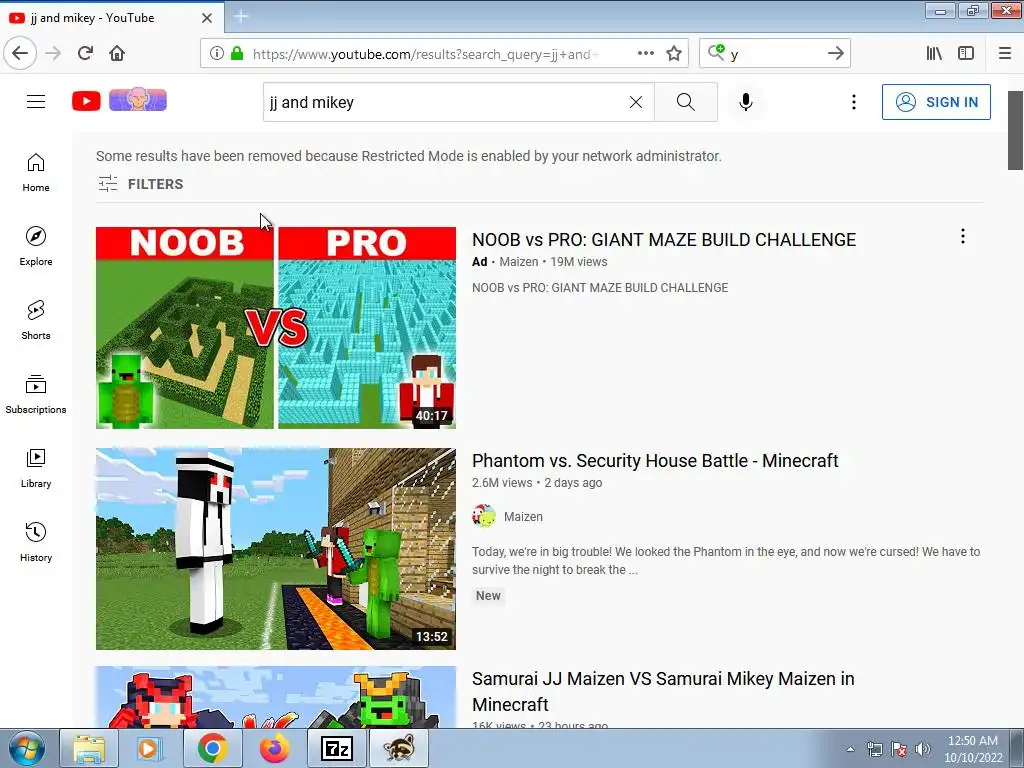Screen dimensions: 1024x768
Task: Open History in the YouTube sidebar
Action: point(36,542)
